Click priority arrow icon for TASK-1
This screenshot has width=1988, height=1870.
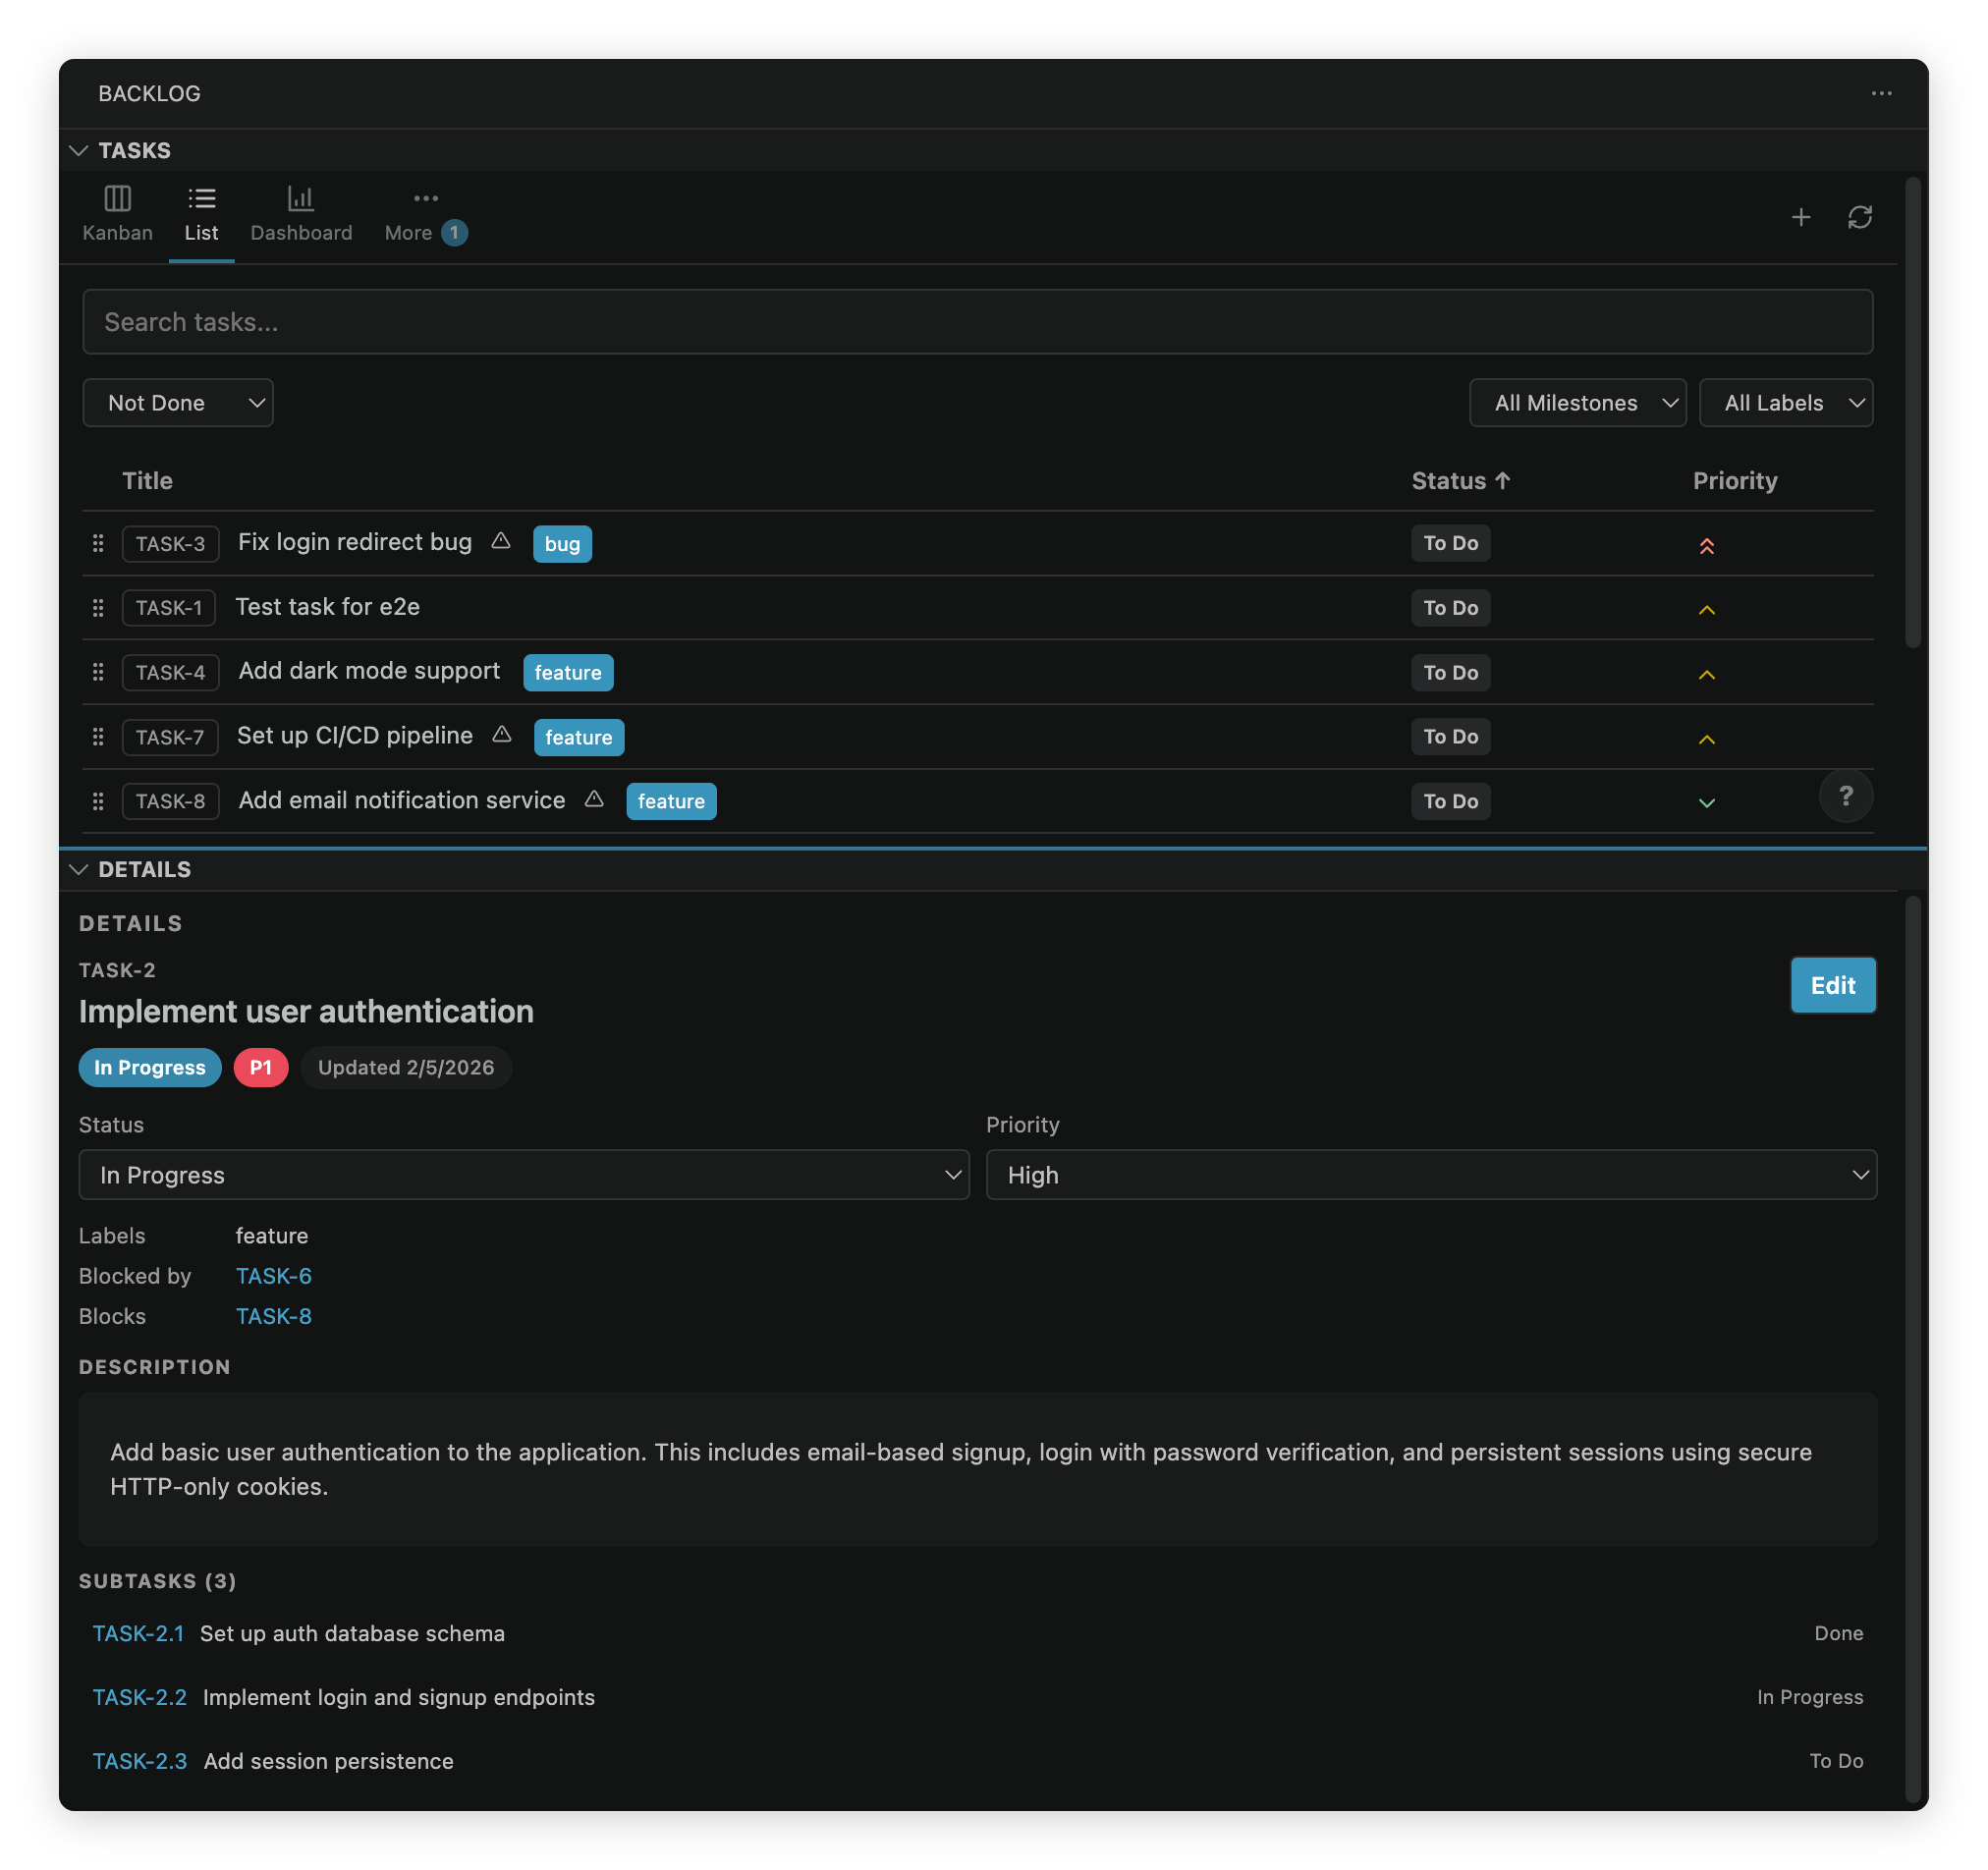pos(1706,610)
